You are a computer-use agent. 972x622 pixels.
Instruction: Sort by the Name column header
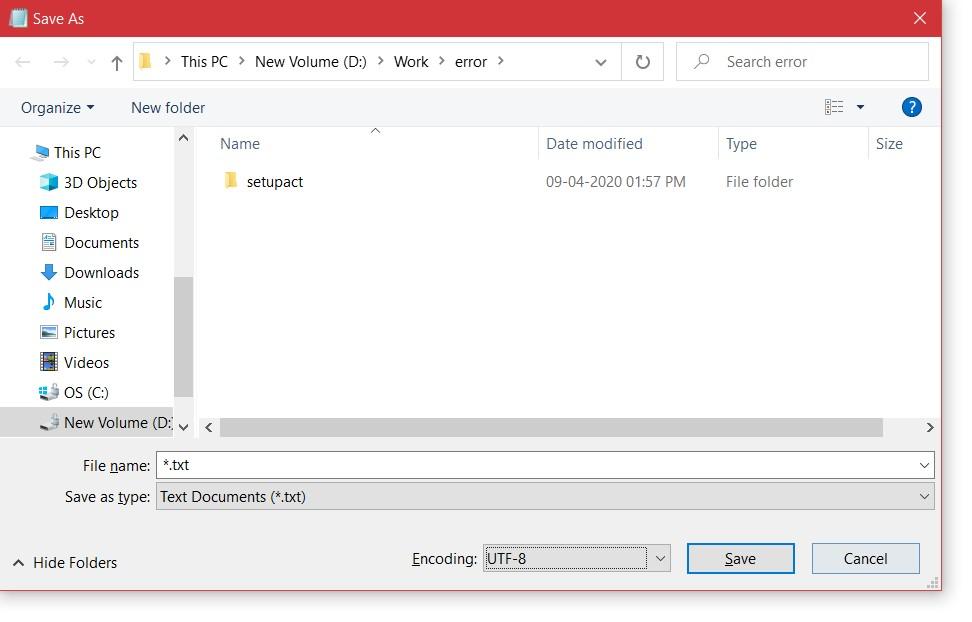coord(240,144)
